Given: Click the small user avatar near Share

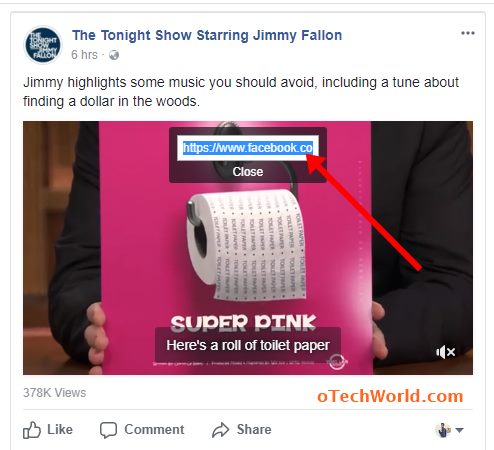Looking at the screenshot, I should click(443, 430).
